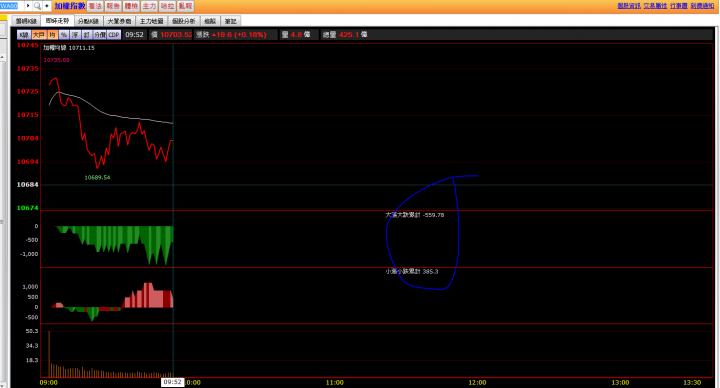The height and width of the screenshot is (388, 720).
Task: Click the 10703.52 price value in the info bar
Action: pos(176,35)
